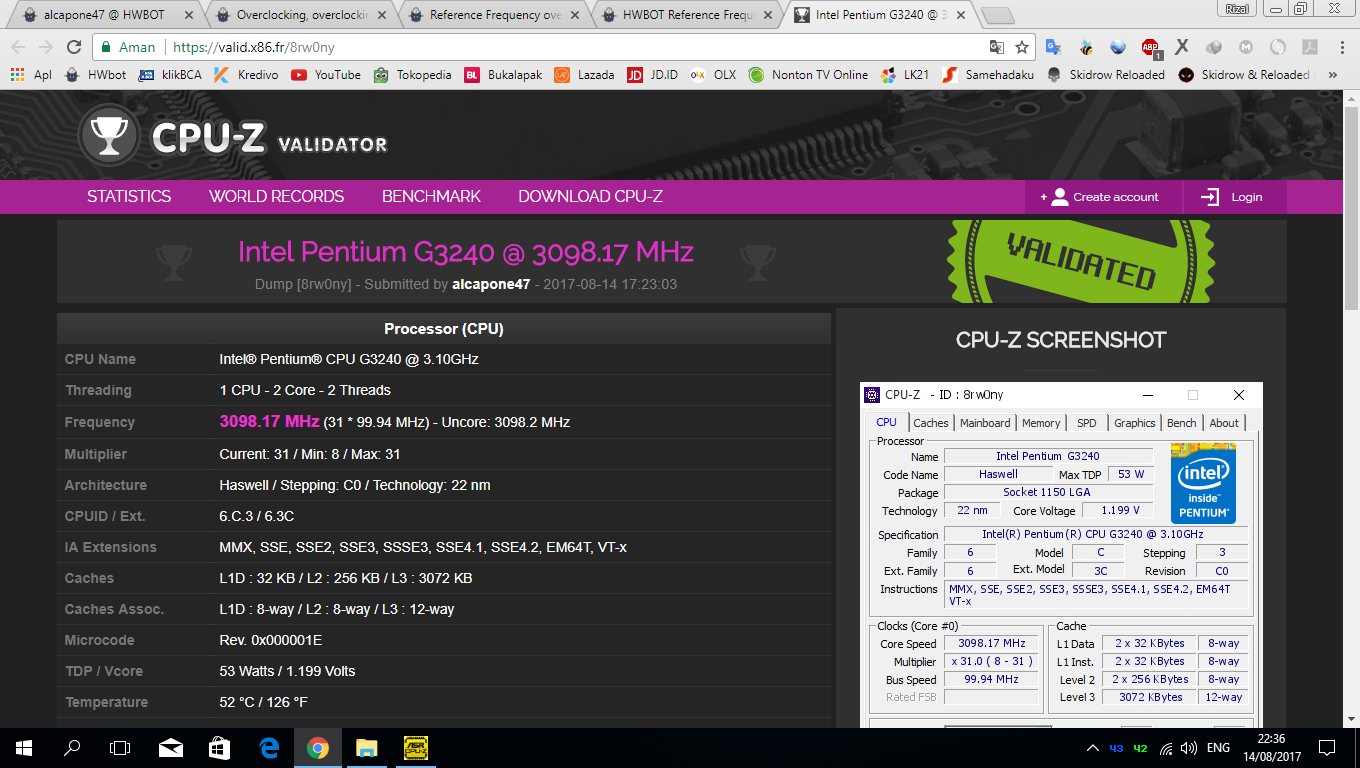This screenshot has width=1360, height=768.
Task: Open the Nonton TV Online bookmark
Action: 808,75
